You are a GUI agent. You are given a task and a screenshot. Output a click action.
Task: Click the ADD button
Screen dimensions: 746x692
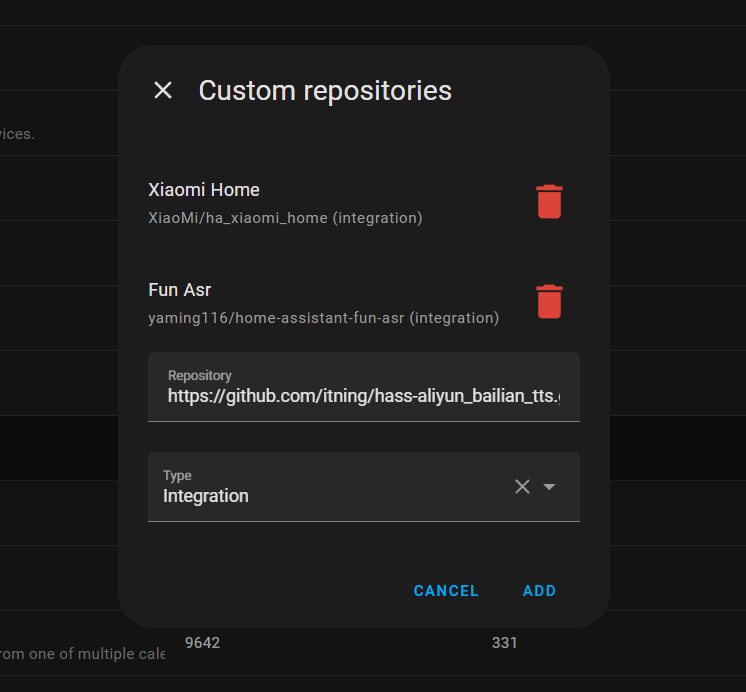(x=539, y=591)
